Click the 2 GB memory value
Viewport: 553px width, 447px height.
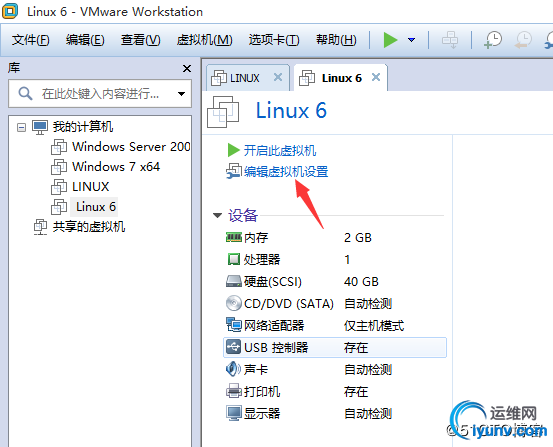tap(358, 237)
